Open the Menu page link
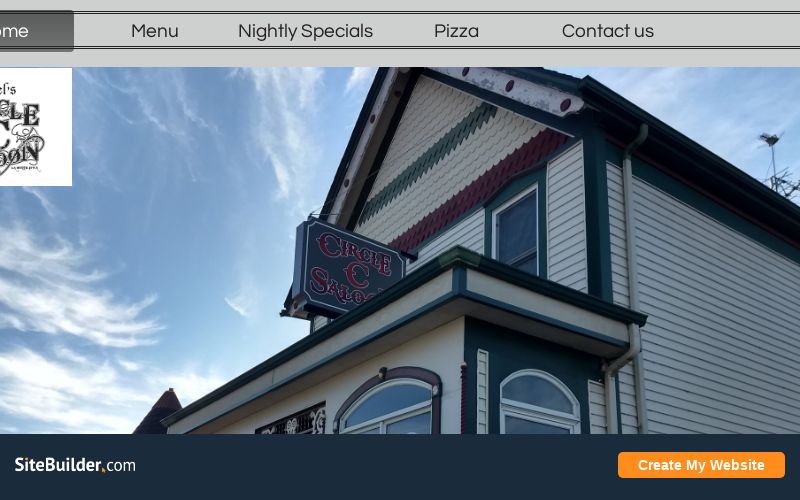The image size is (800, 500). [x=155, y=31]
